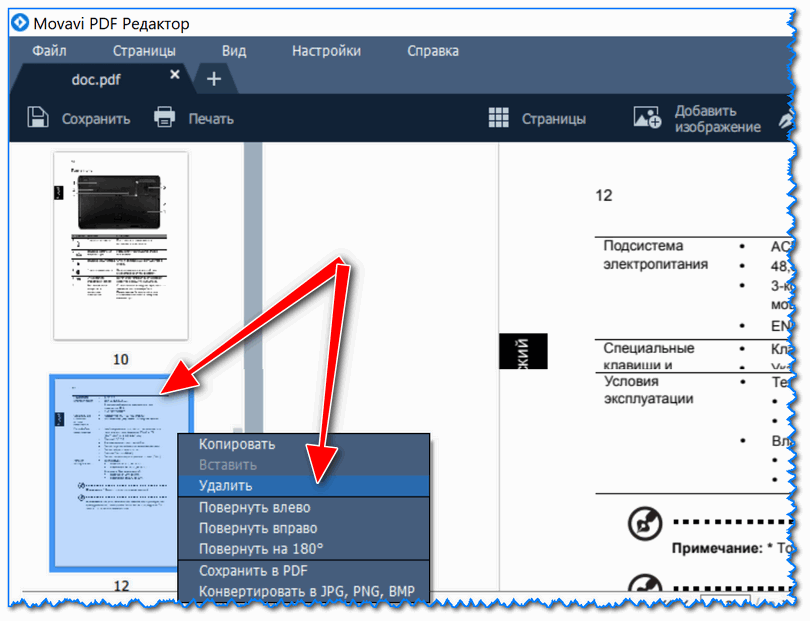The image size is (810, 621).
Task: Click the Add image icon
Action: pos(647,118)
